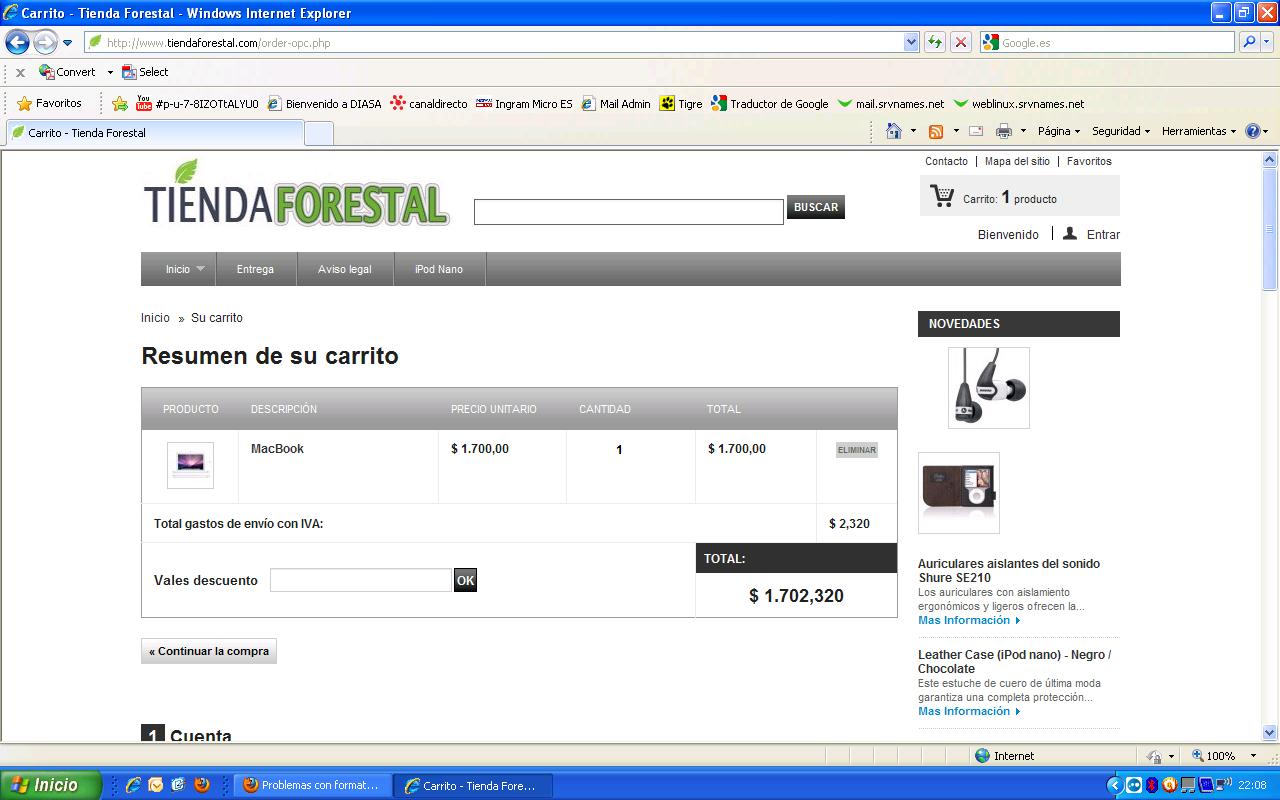Viewport: 1280px width, 800px height.
Task: Click the OK voucher button
Action: click(x=465, y=580)
